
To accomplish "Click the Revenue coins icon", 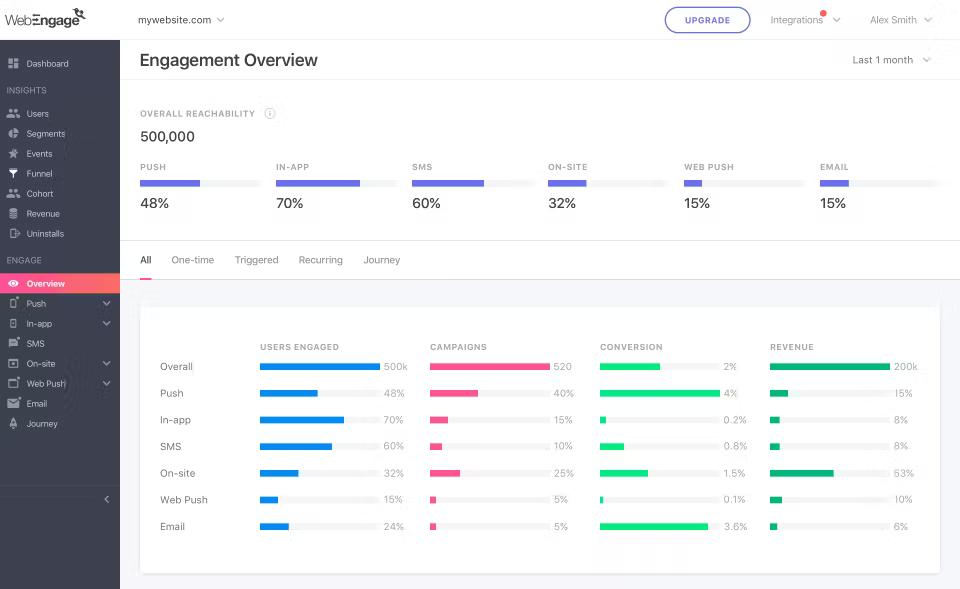I will click(x=13, y=213).
